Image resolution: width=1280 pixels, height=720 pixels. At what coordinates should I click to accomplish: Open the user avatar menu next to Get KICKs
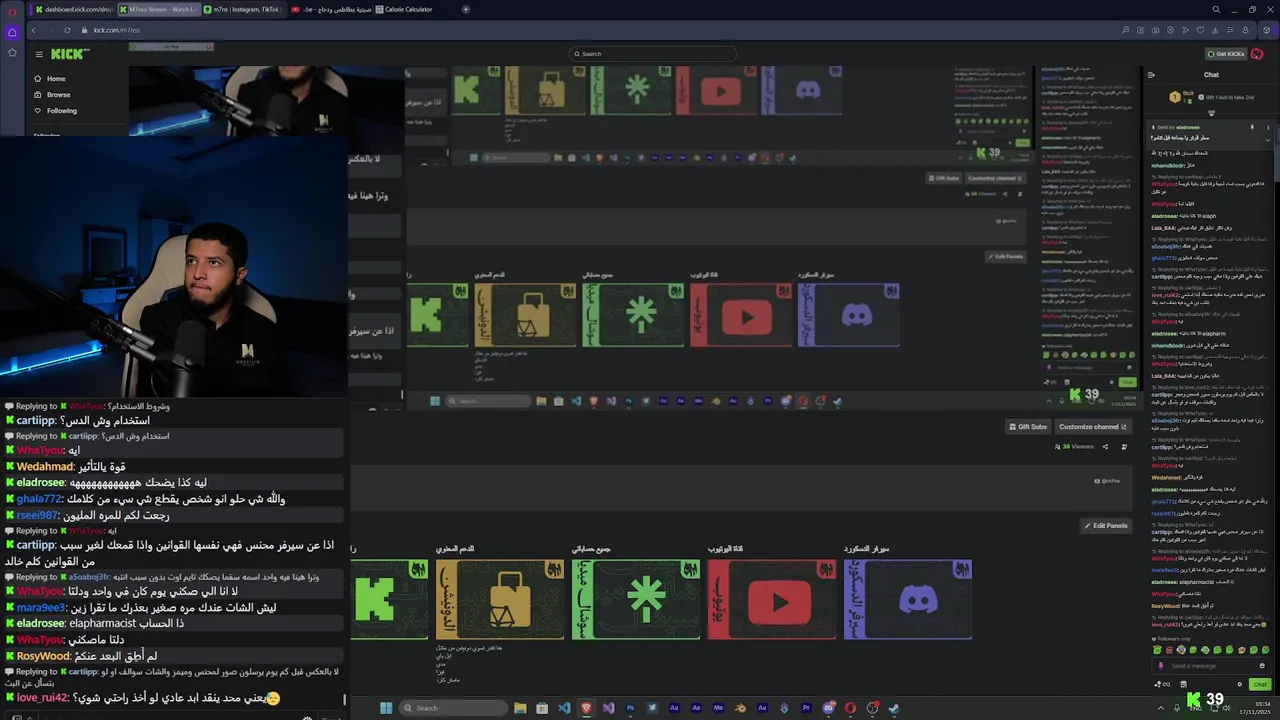[1257, 54]
